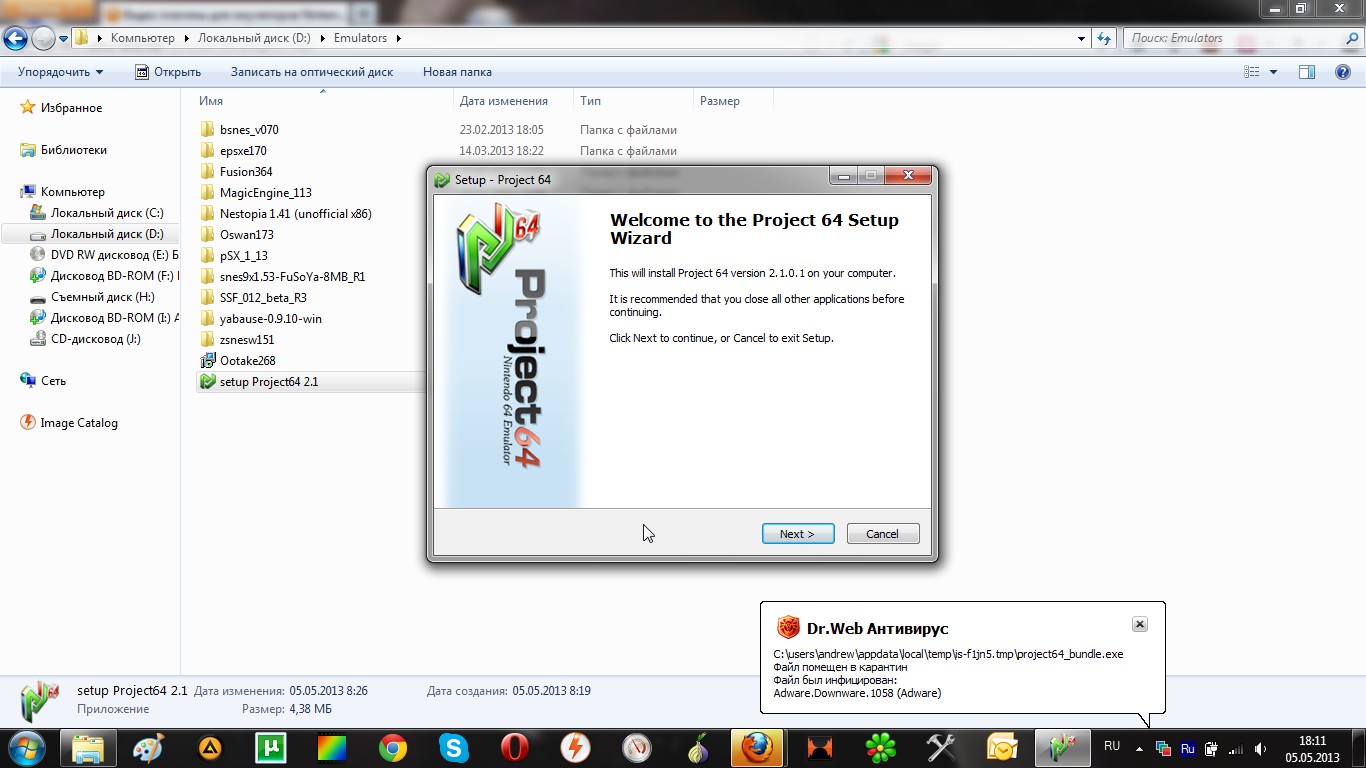Click Emulators in the address breadcrumb
The height and width of the screenshot is (768, 1366).
360,38
